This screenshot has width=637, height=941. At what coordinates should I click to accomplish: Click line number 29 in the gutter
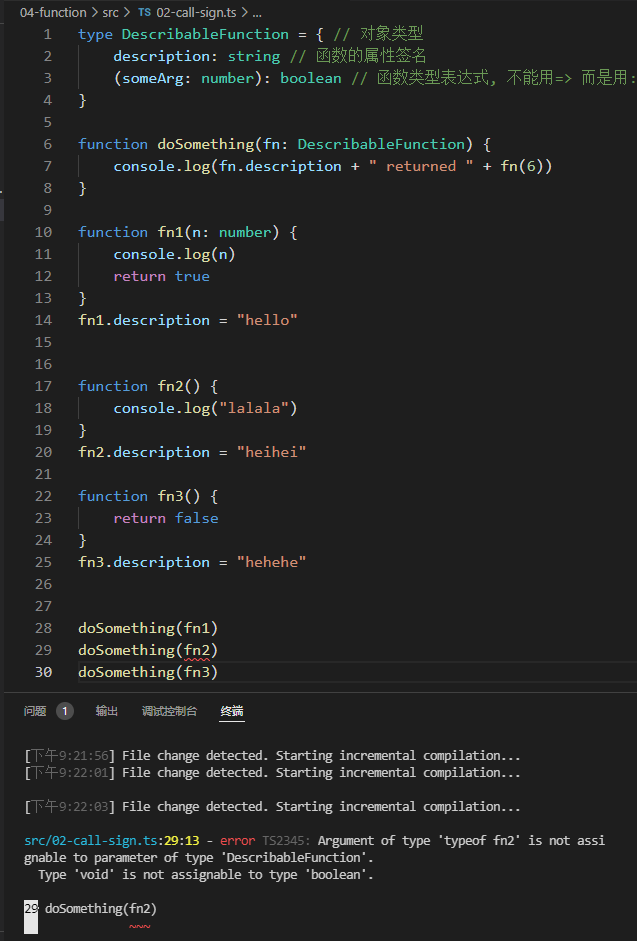43,650
